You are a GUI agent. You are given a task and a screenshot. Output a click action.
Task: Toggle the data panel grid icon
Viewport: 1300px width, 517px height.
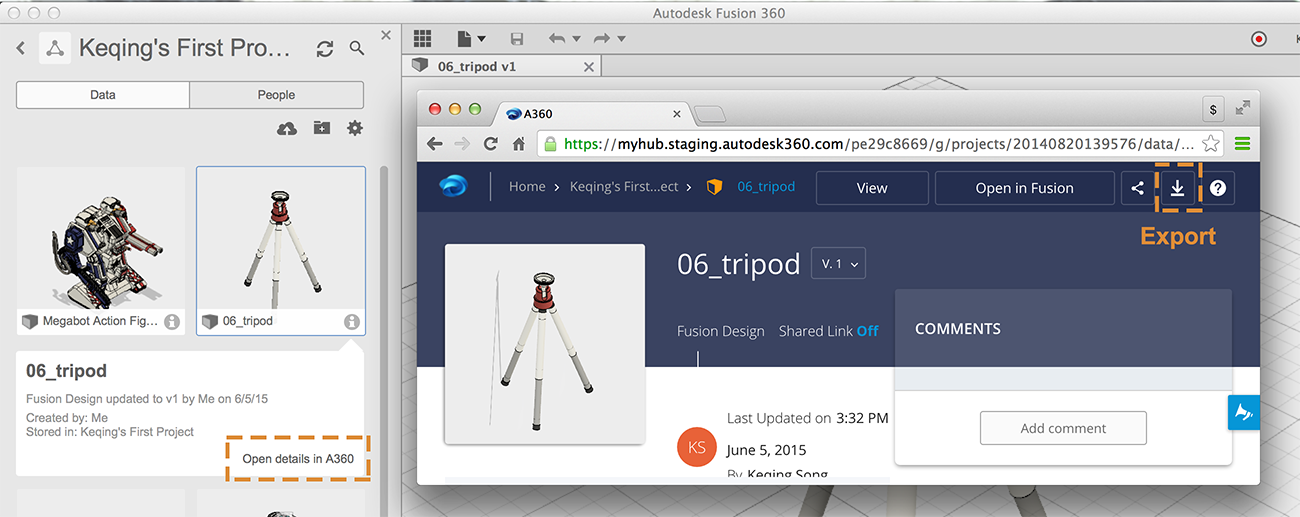(422, 38)
